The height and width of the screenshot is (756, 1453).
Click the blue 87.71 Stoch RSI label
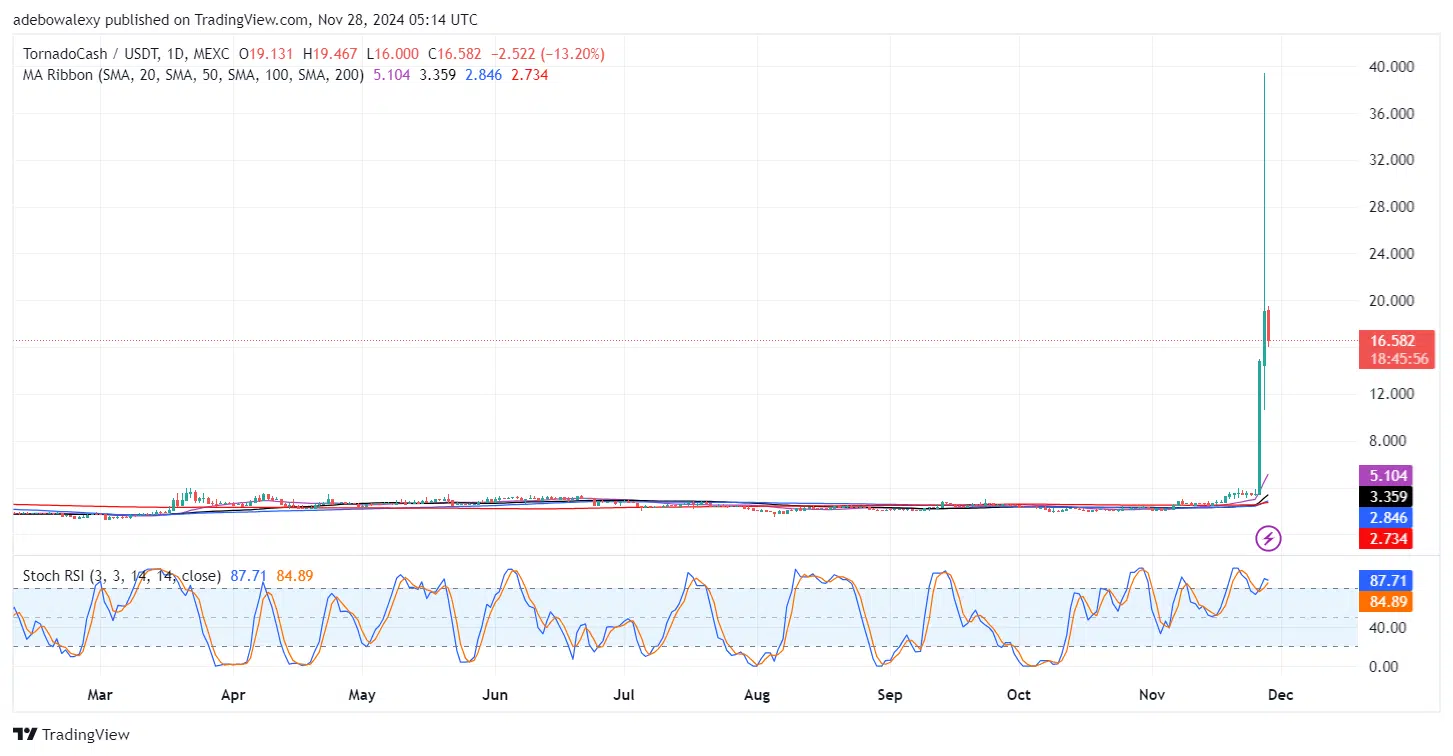[1395, 580]
